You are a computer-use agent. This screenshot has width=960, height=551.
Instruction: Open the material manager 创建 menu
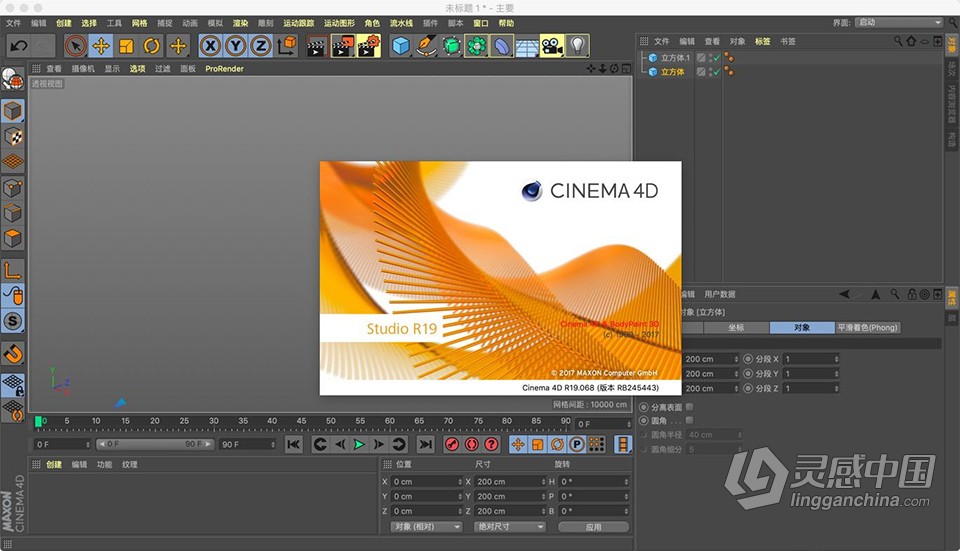tap(54, 465)
